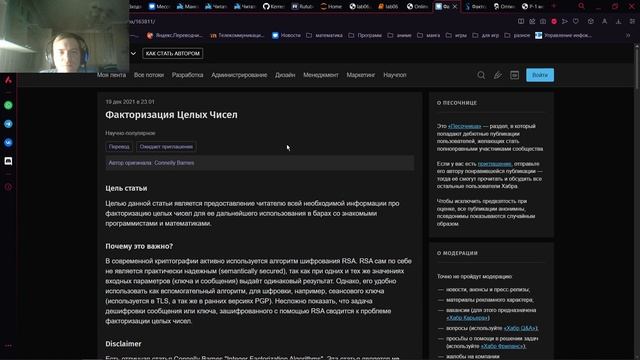The image size is (640, 360).
Task: Click the heart bookmark icon in address bar
Action: coord(576,21)
